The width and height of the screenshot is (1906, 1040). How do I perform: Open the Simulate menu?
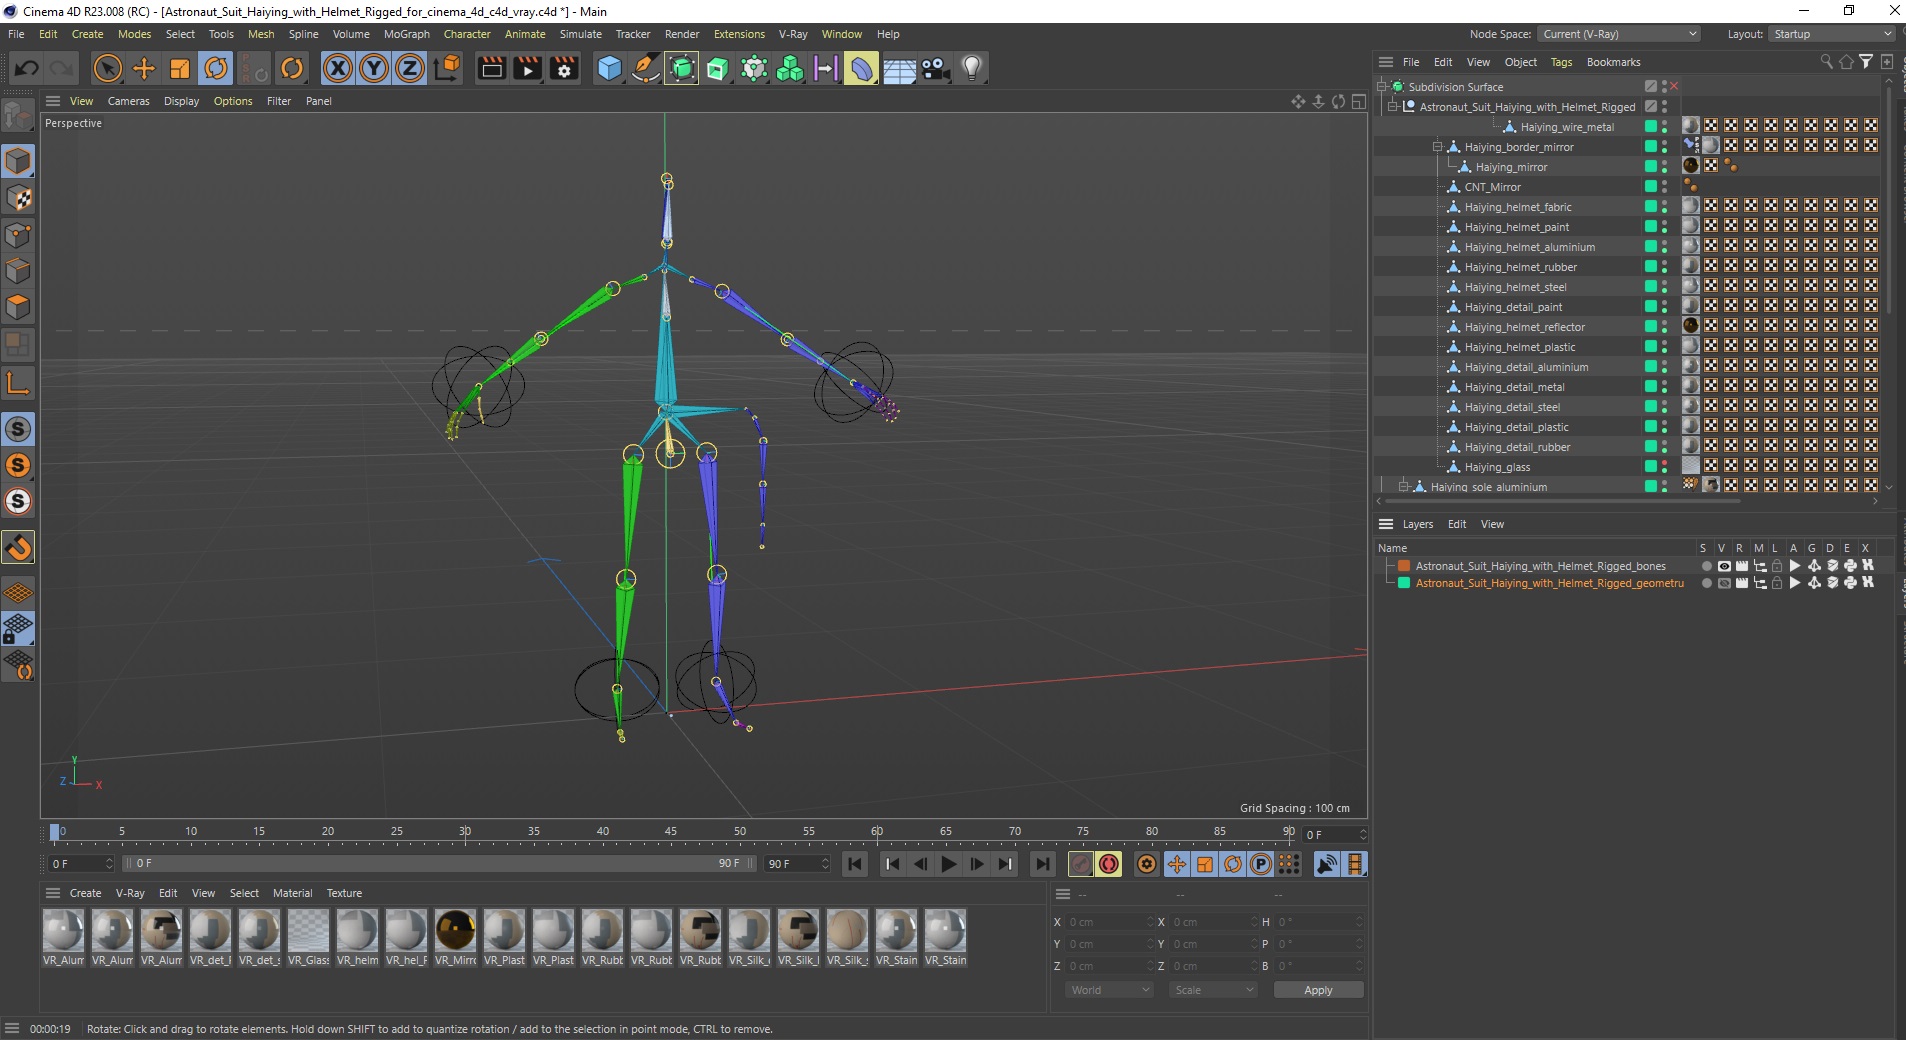581,34
